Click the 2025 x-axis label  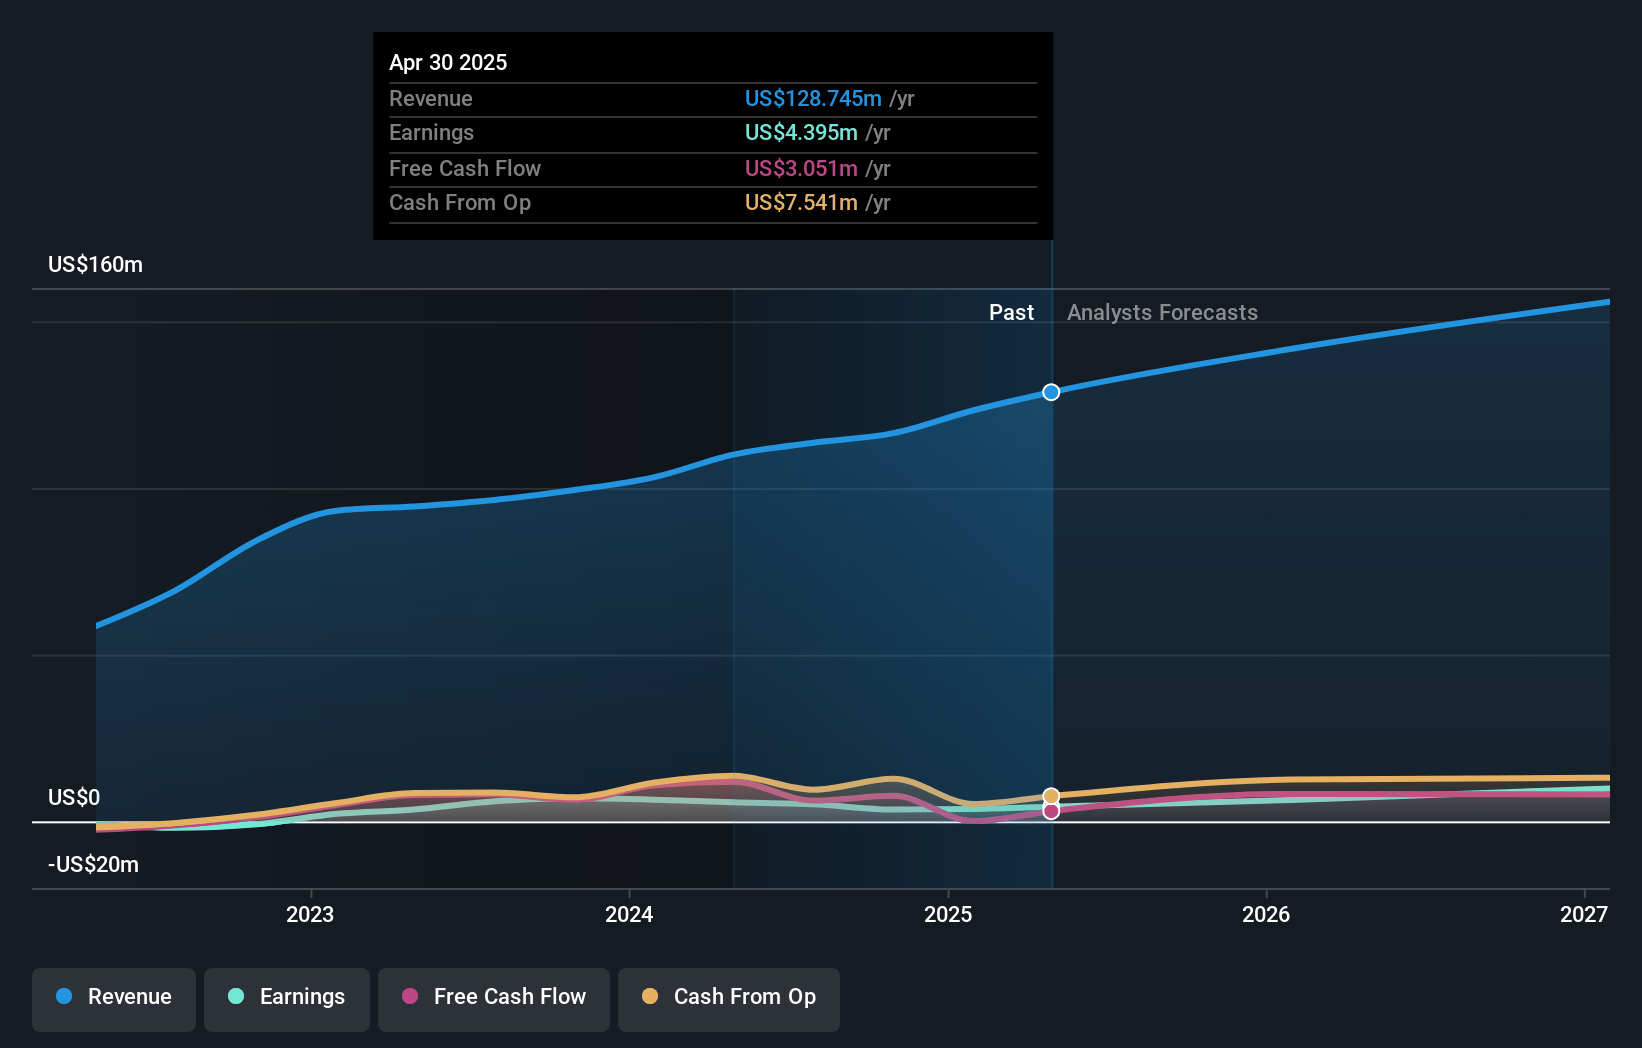pos(948,914)
